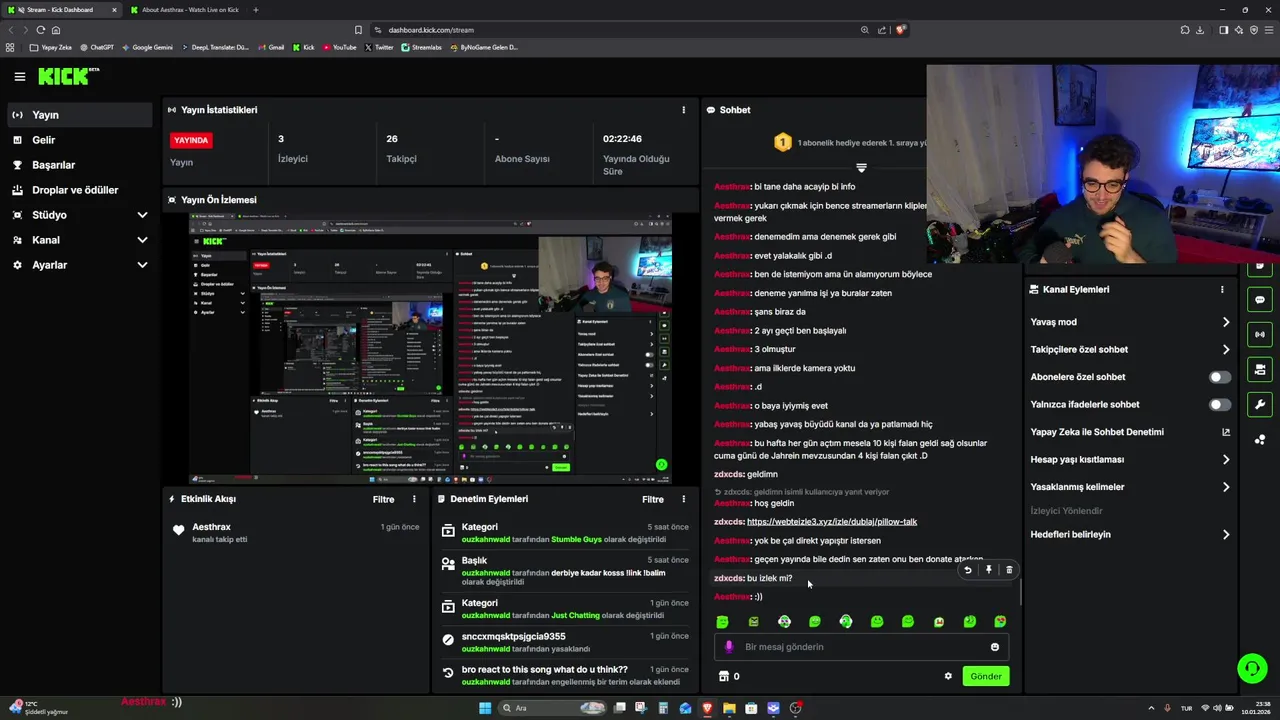1280x720 pixels.
Task: Open the Streamlabs bookmark
Action: tap(421, 47)
